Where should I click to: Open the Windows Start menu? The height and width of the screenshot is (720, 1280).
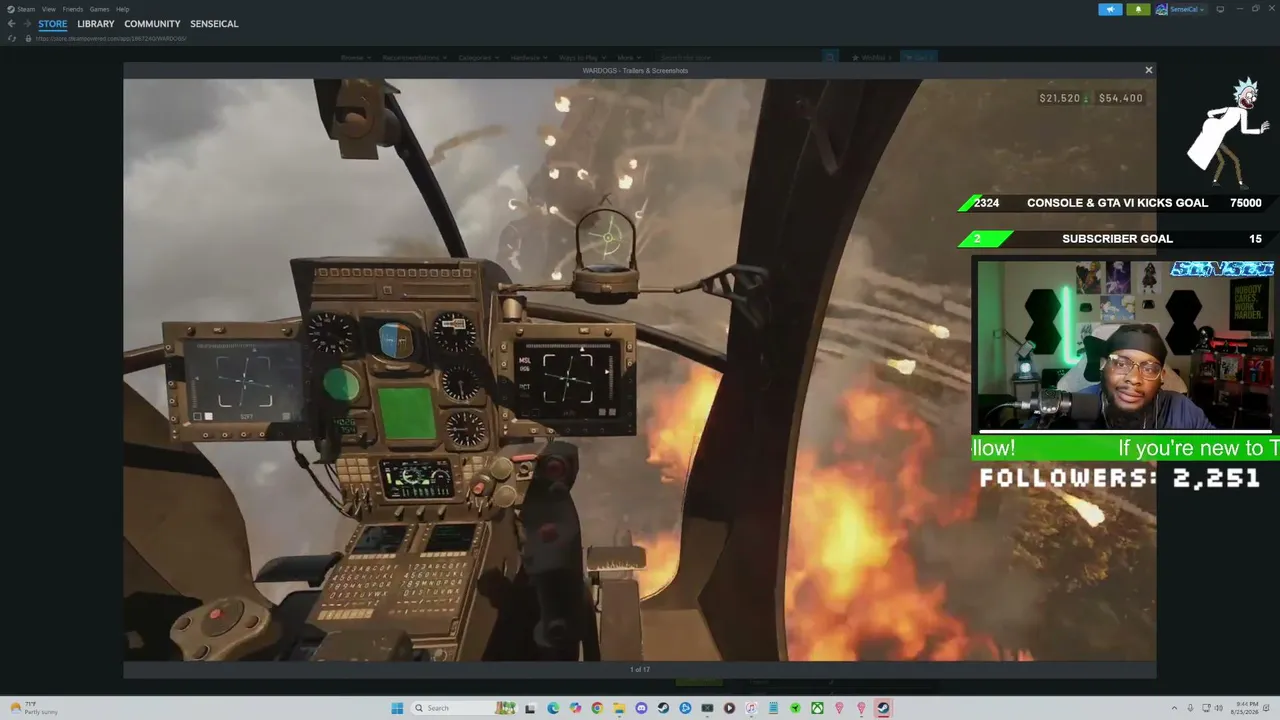pos(397,708)
